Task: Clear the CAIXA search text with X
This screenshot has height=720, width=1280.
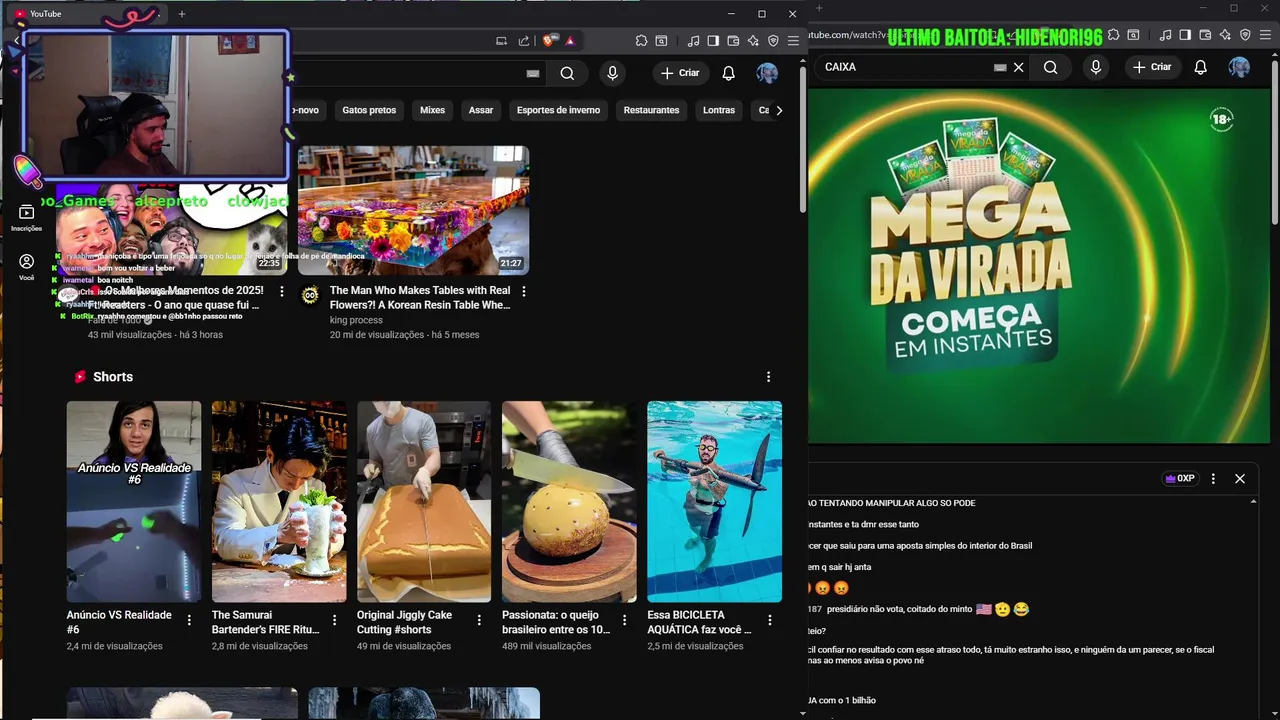Action: 1018,67
